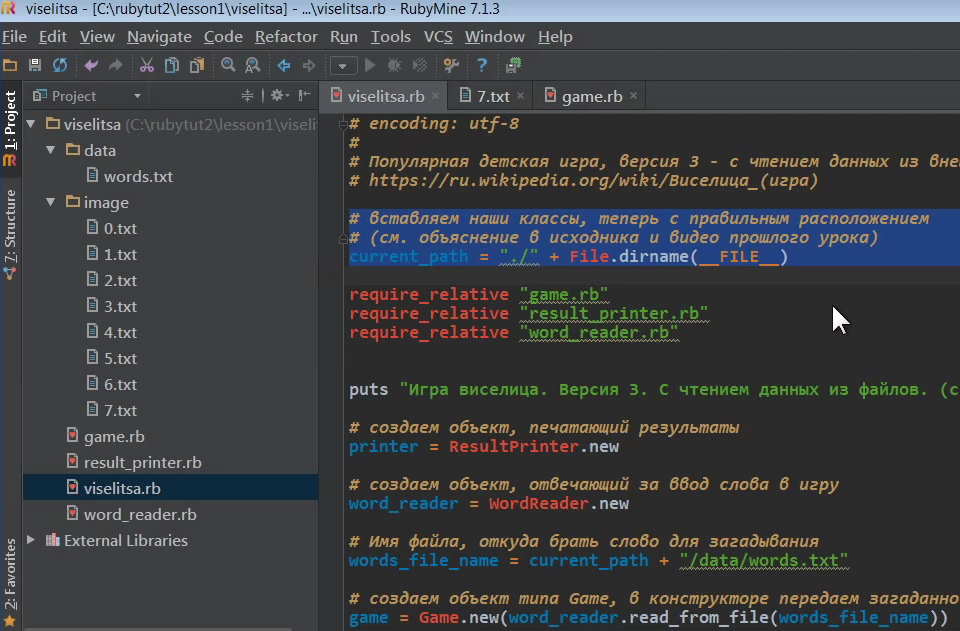This screenshot has width=960, height=631.
Task: Click the Replace magnifier icon
Action: tap(252, 65)
